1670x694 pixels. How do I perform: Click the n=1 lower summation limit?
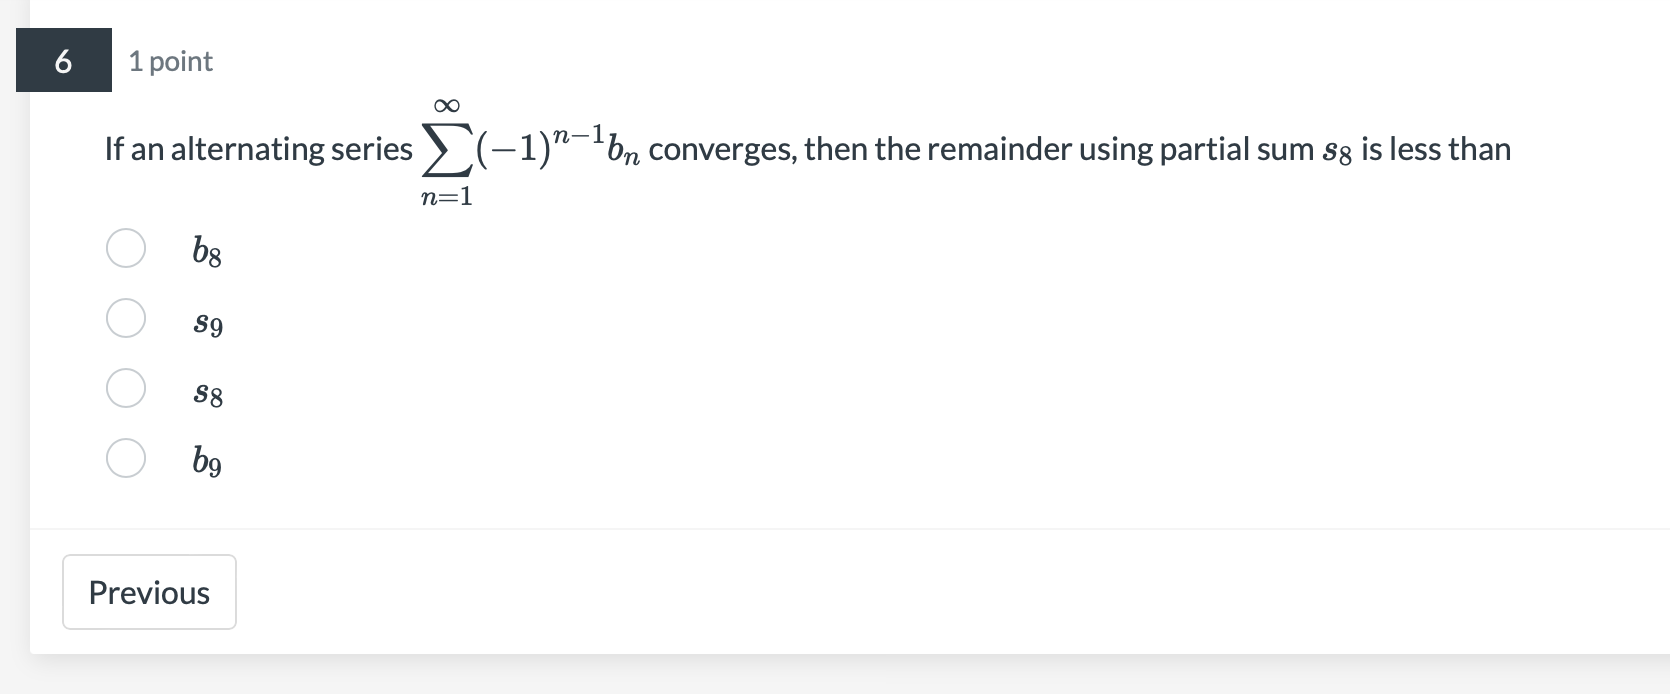[x=447, y=196]
